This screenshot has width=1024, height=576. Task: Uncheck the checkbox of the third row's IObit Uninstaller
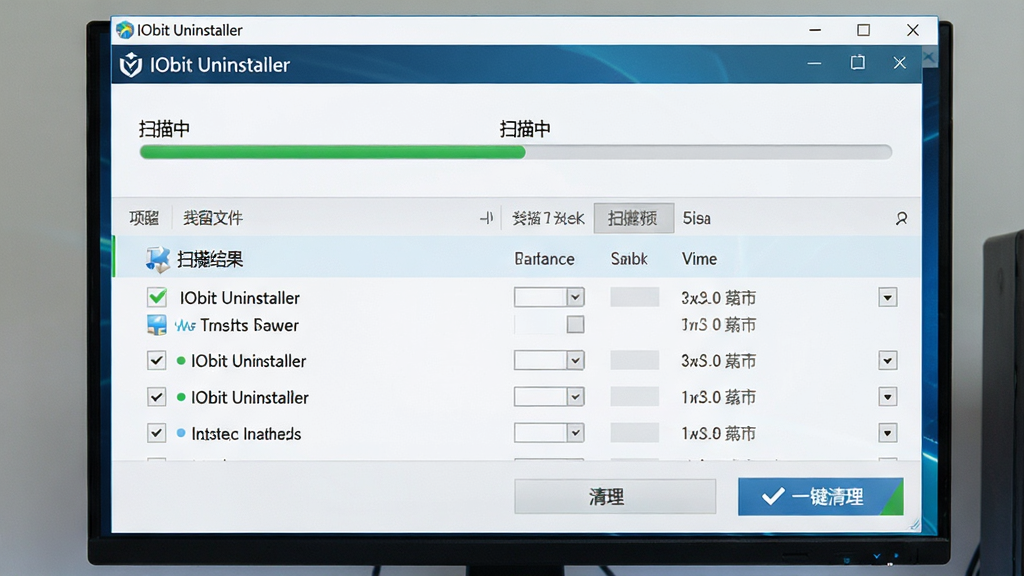(x=156, y=360)
